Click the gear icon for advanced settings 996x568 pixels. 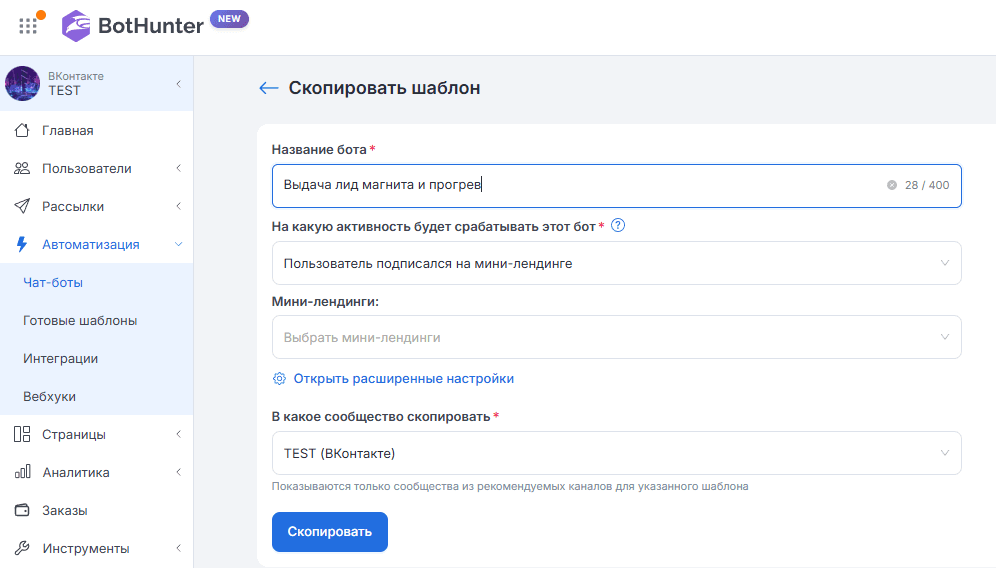279,379
